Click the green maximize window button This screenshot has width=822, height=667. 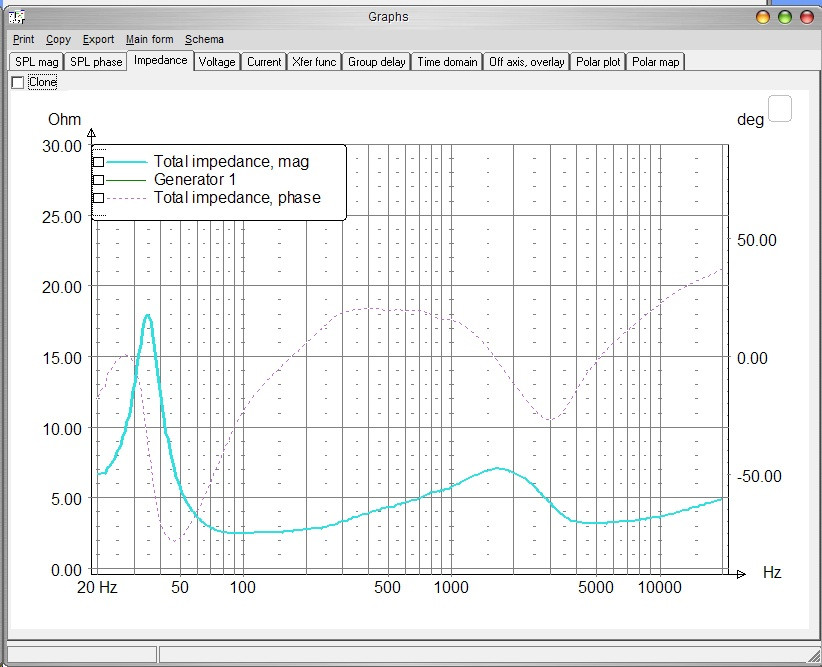click(785, 17)
